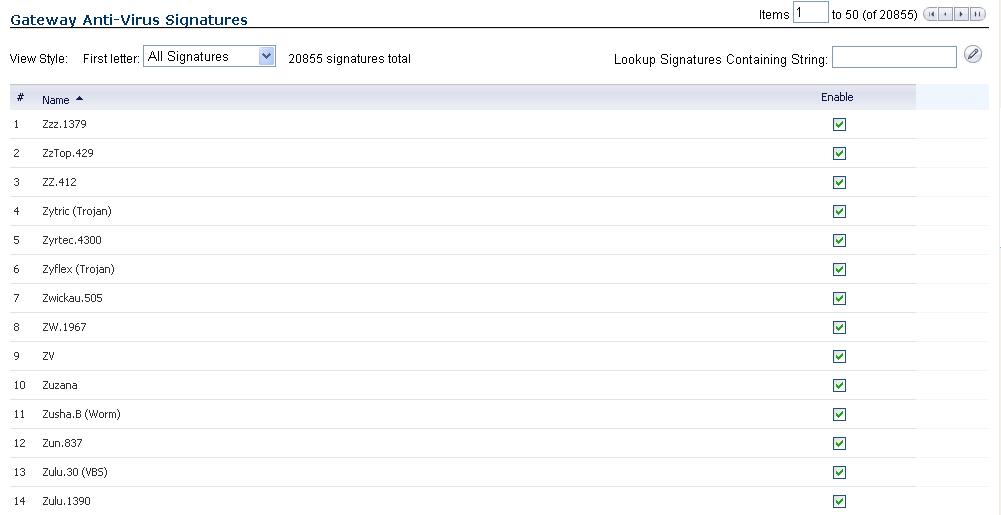Screen dimensions: 1001x515
Task: Sort by the Name column header
Action: 56,100
